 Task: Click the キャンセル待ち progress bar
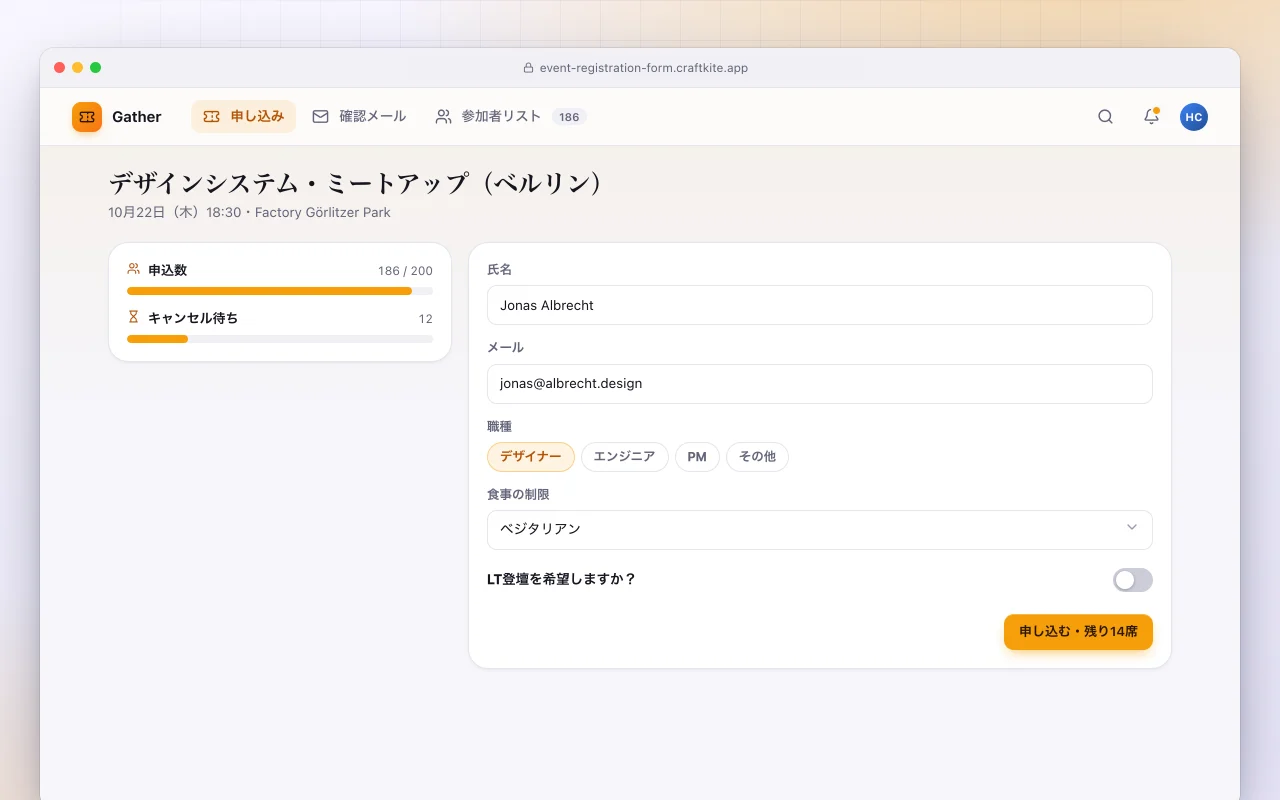(280, 339)
